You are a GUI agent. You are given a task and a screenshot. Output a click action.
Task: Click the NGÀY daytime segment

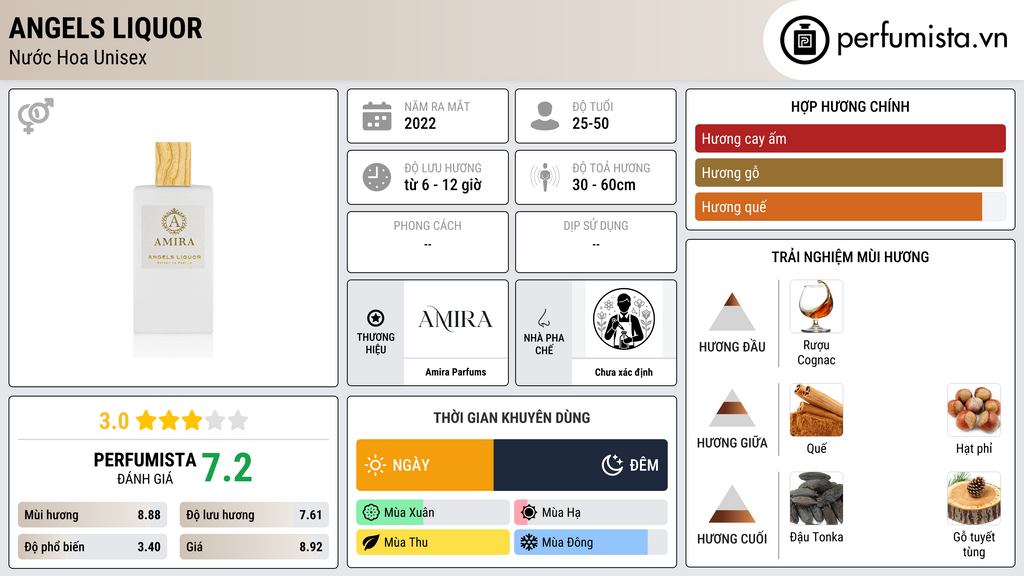[424, 465]
